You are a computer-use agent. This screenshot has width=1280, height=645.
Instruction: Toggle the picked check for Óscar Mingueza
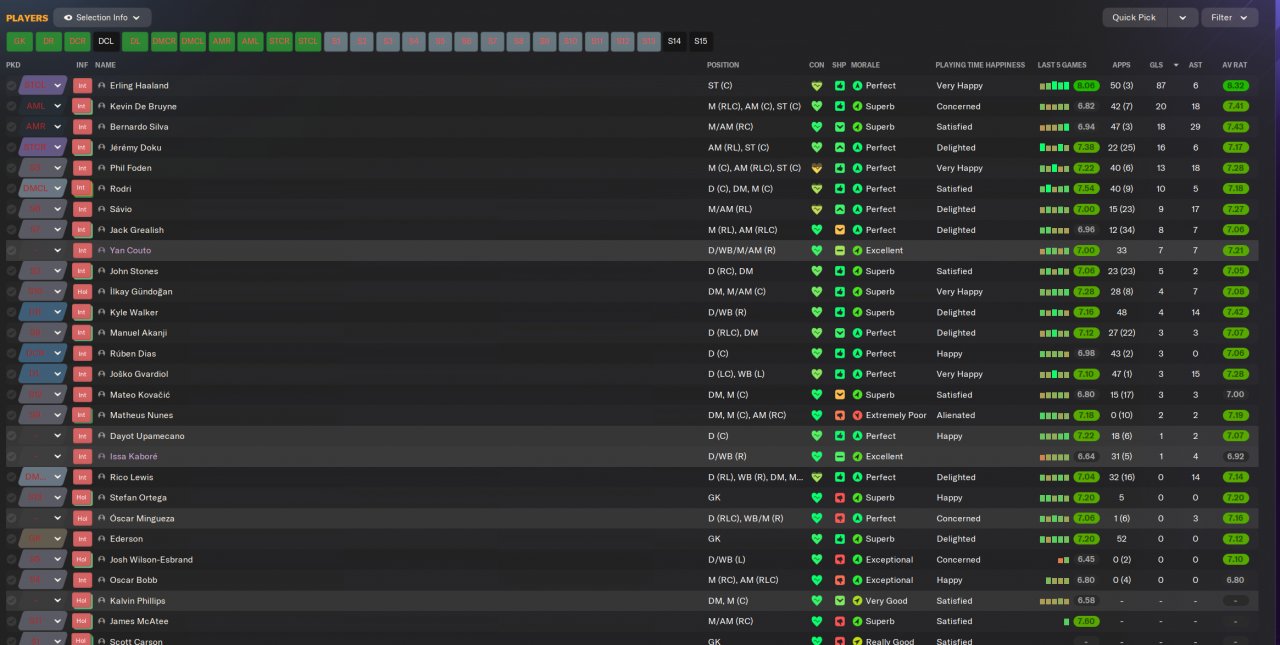(x=11, y=518)
